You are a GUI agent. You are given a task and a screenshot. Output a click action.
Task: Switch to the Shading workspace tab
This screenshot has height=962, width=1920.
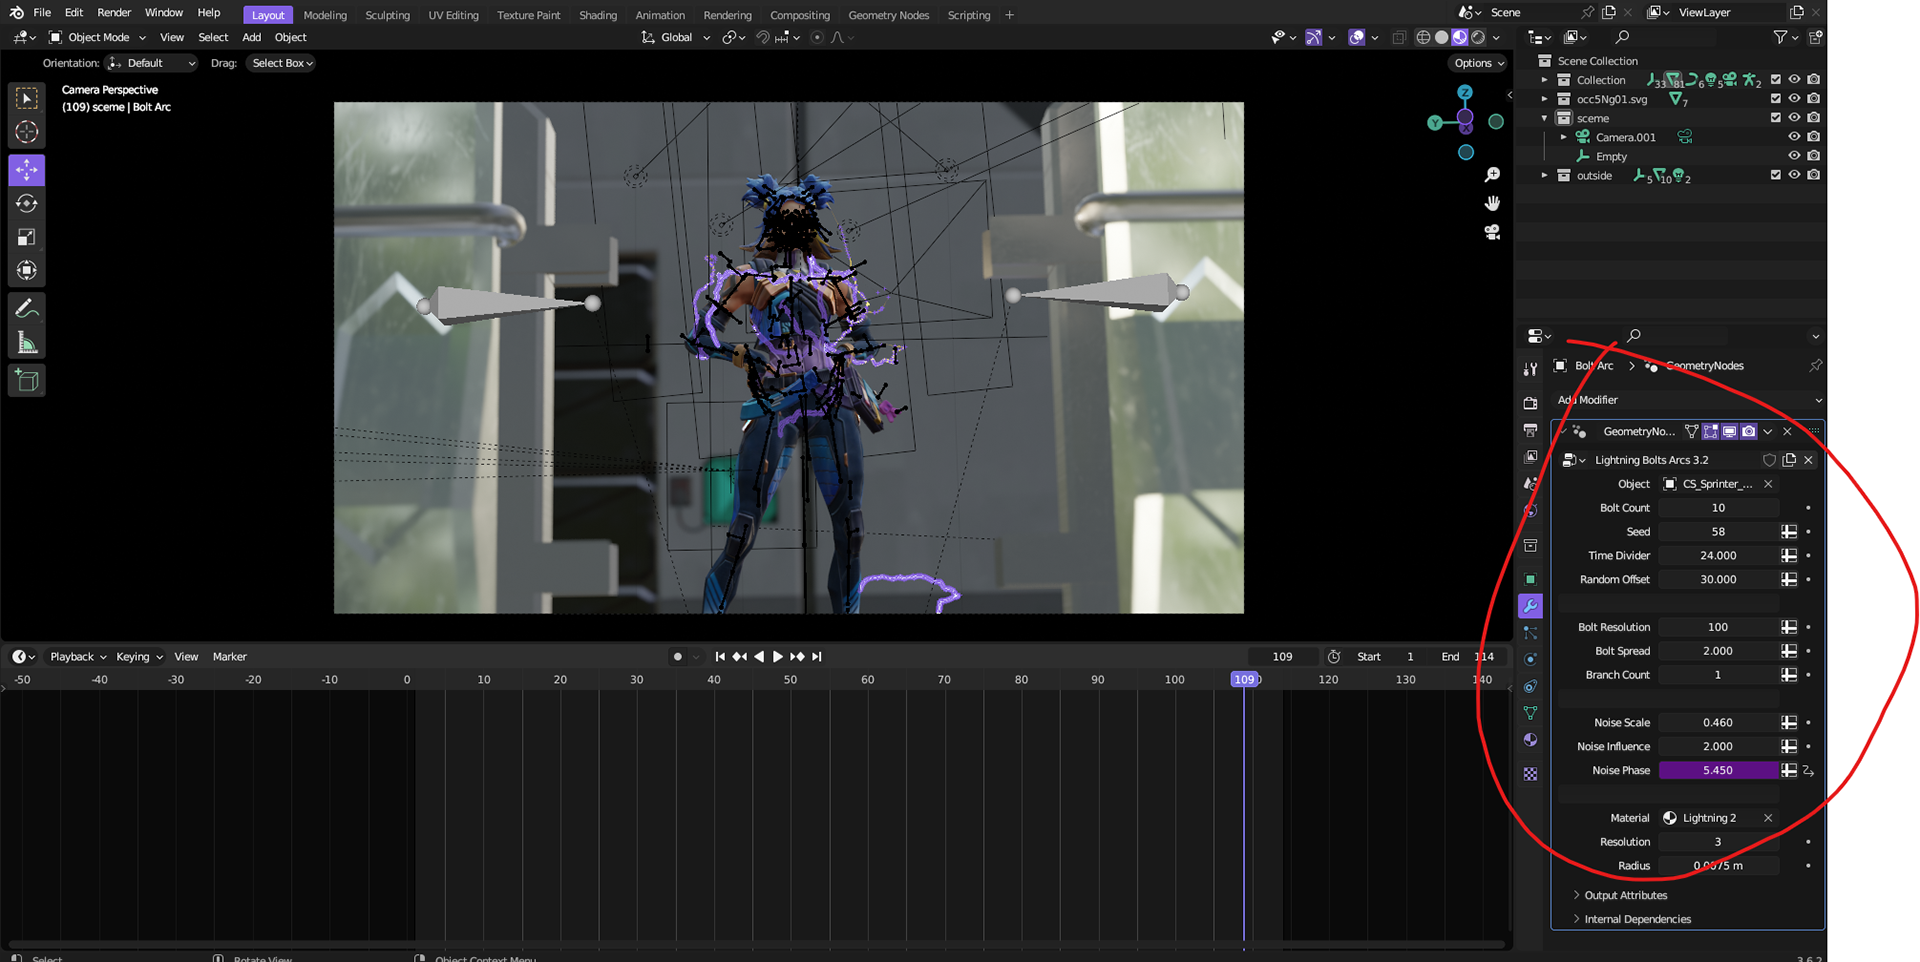[598, 15]
